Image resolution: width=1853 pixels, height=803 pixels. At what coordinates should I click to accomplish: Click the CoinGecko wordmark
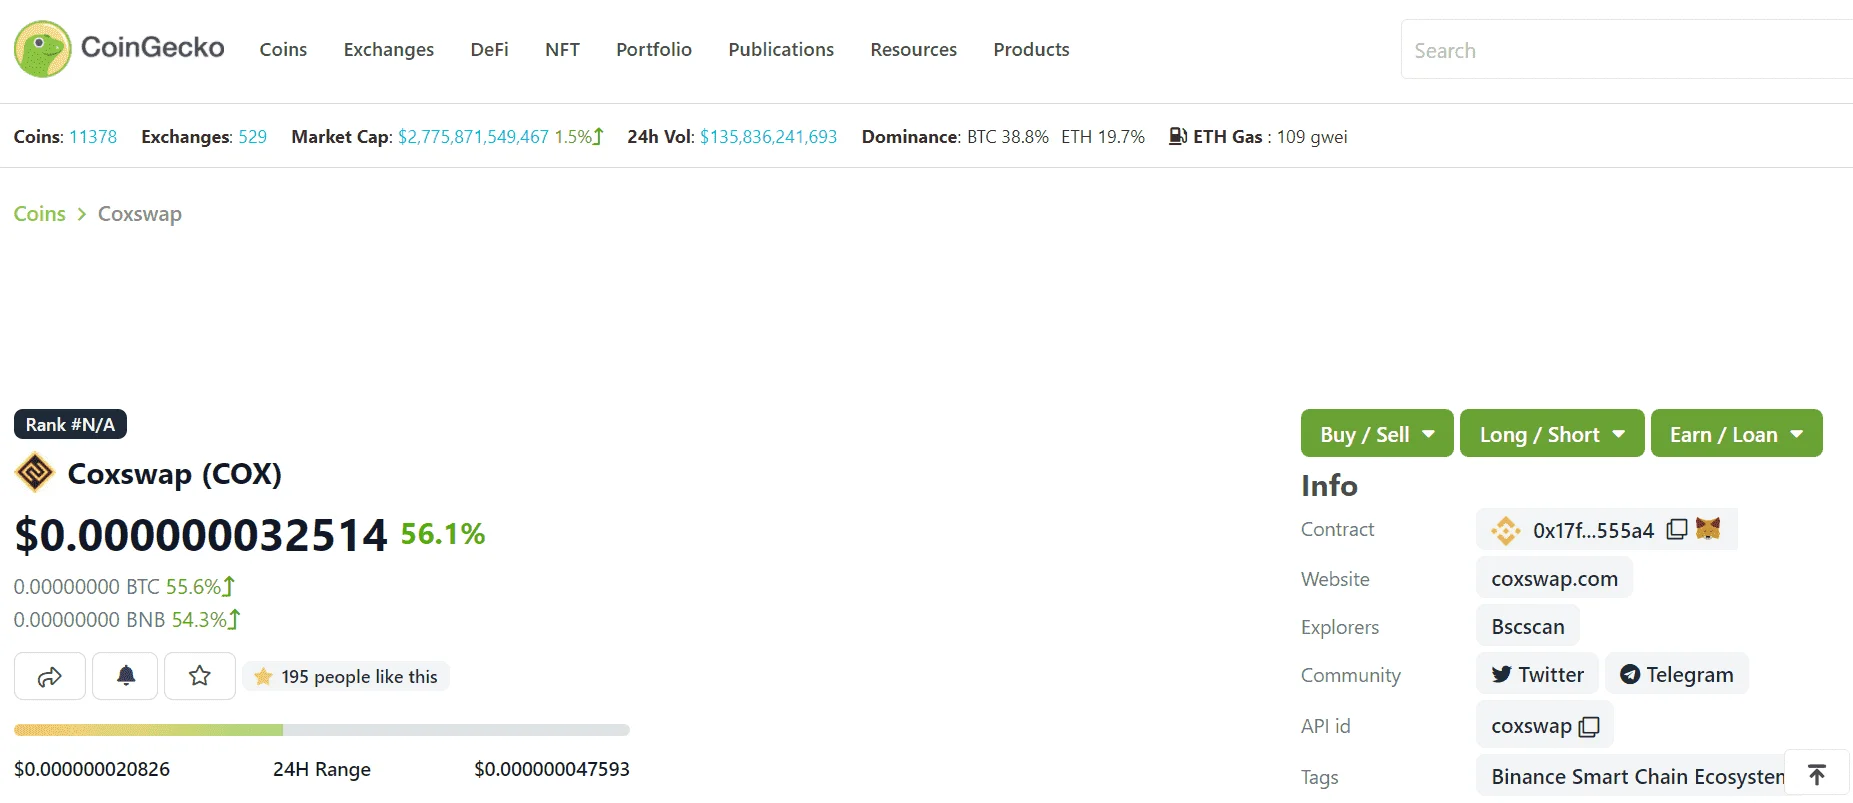(x=152, y=48)
